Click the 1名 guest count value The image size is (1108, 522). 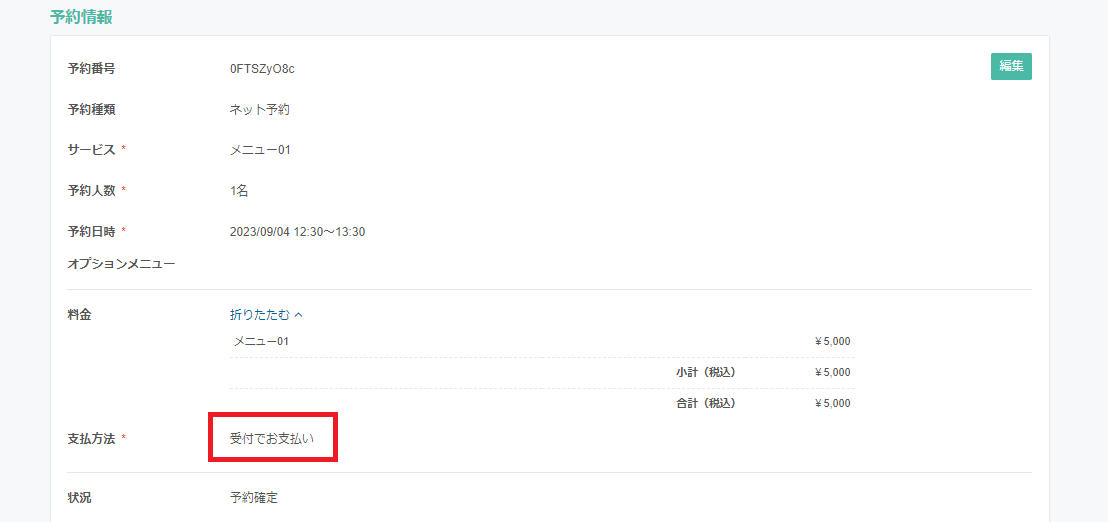[x=239, y=190]
